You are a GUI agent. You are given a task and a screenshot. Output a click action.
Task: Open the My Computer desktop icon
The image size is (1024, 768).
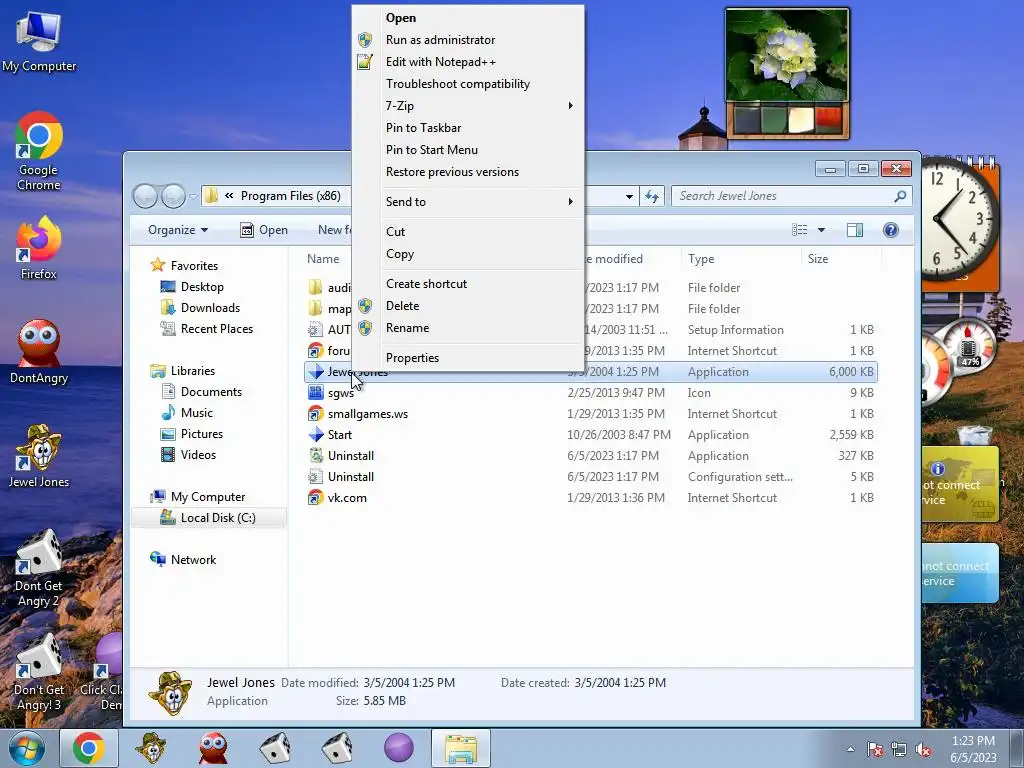tap(39, 42)
